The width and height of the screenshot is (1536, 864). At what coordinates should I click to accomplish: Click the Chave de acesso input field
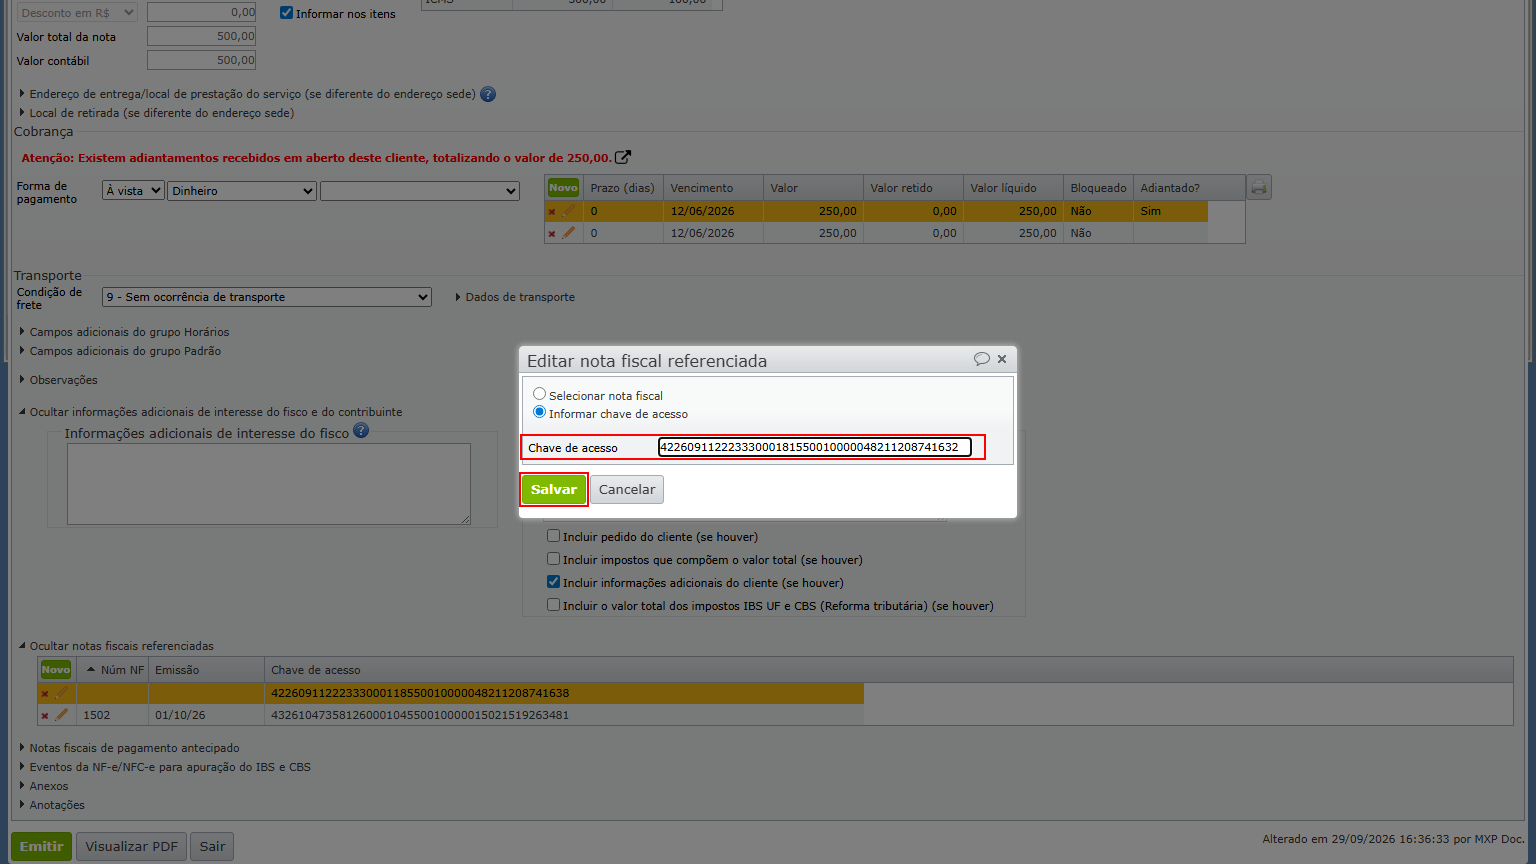814,447
